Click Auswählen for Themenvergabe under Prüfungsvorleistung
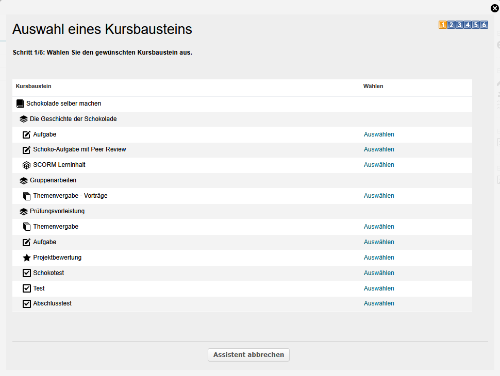 pos(379,227)
